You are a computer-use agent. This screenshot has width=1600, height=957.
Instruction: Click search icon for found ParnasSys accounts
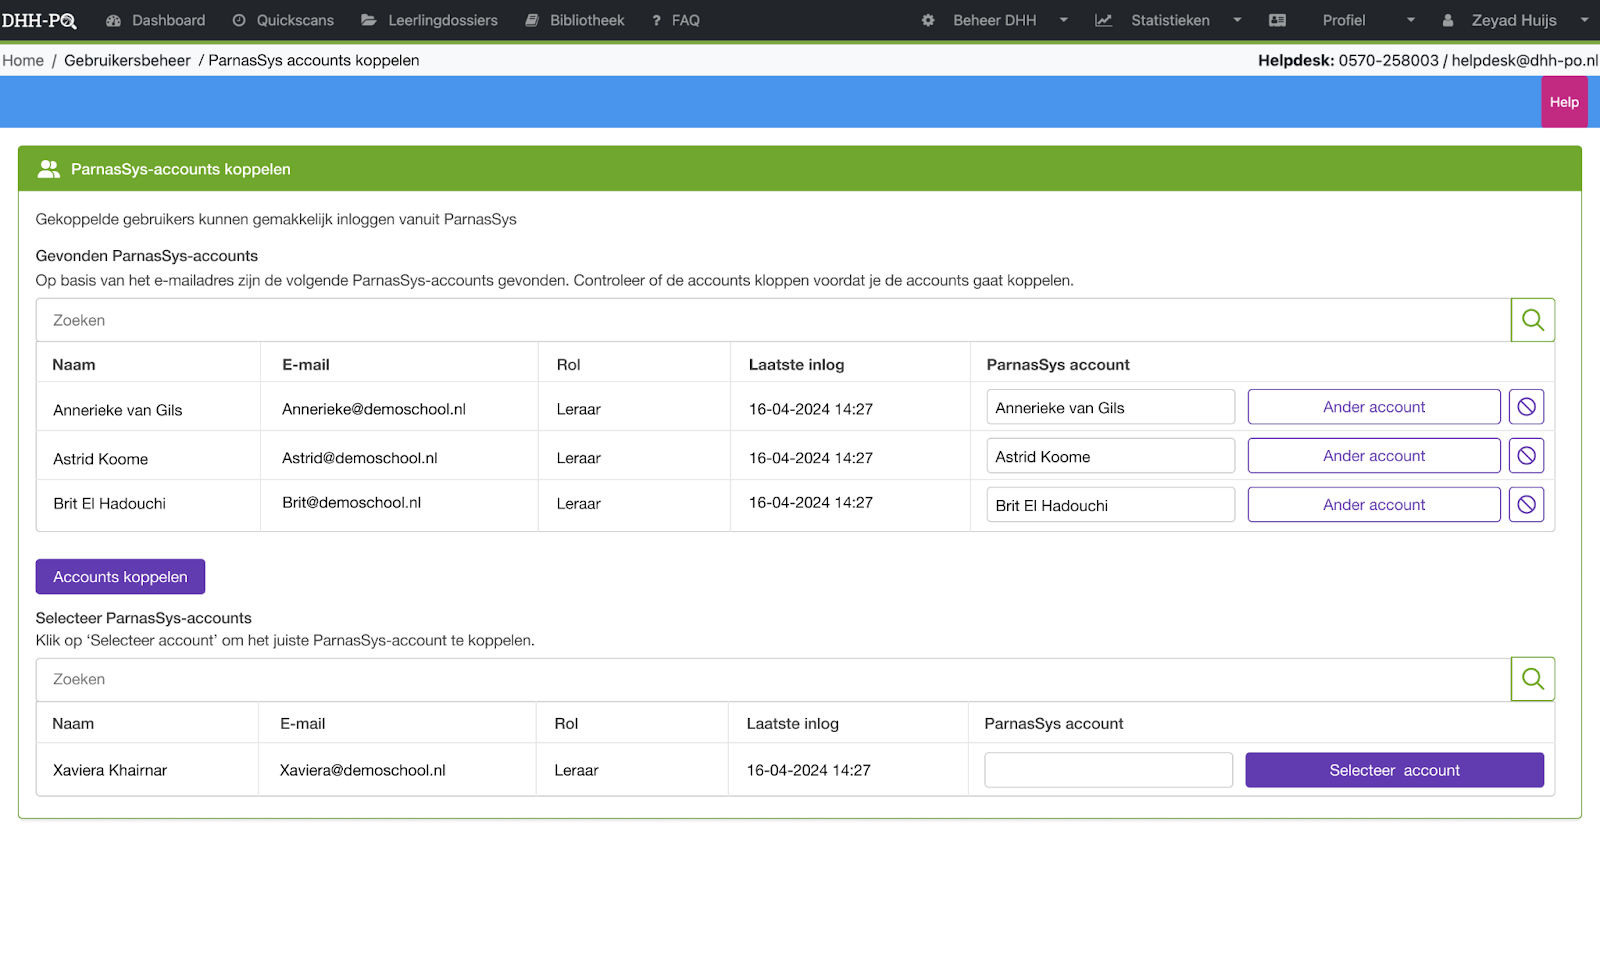[x=1532, y=320]
